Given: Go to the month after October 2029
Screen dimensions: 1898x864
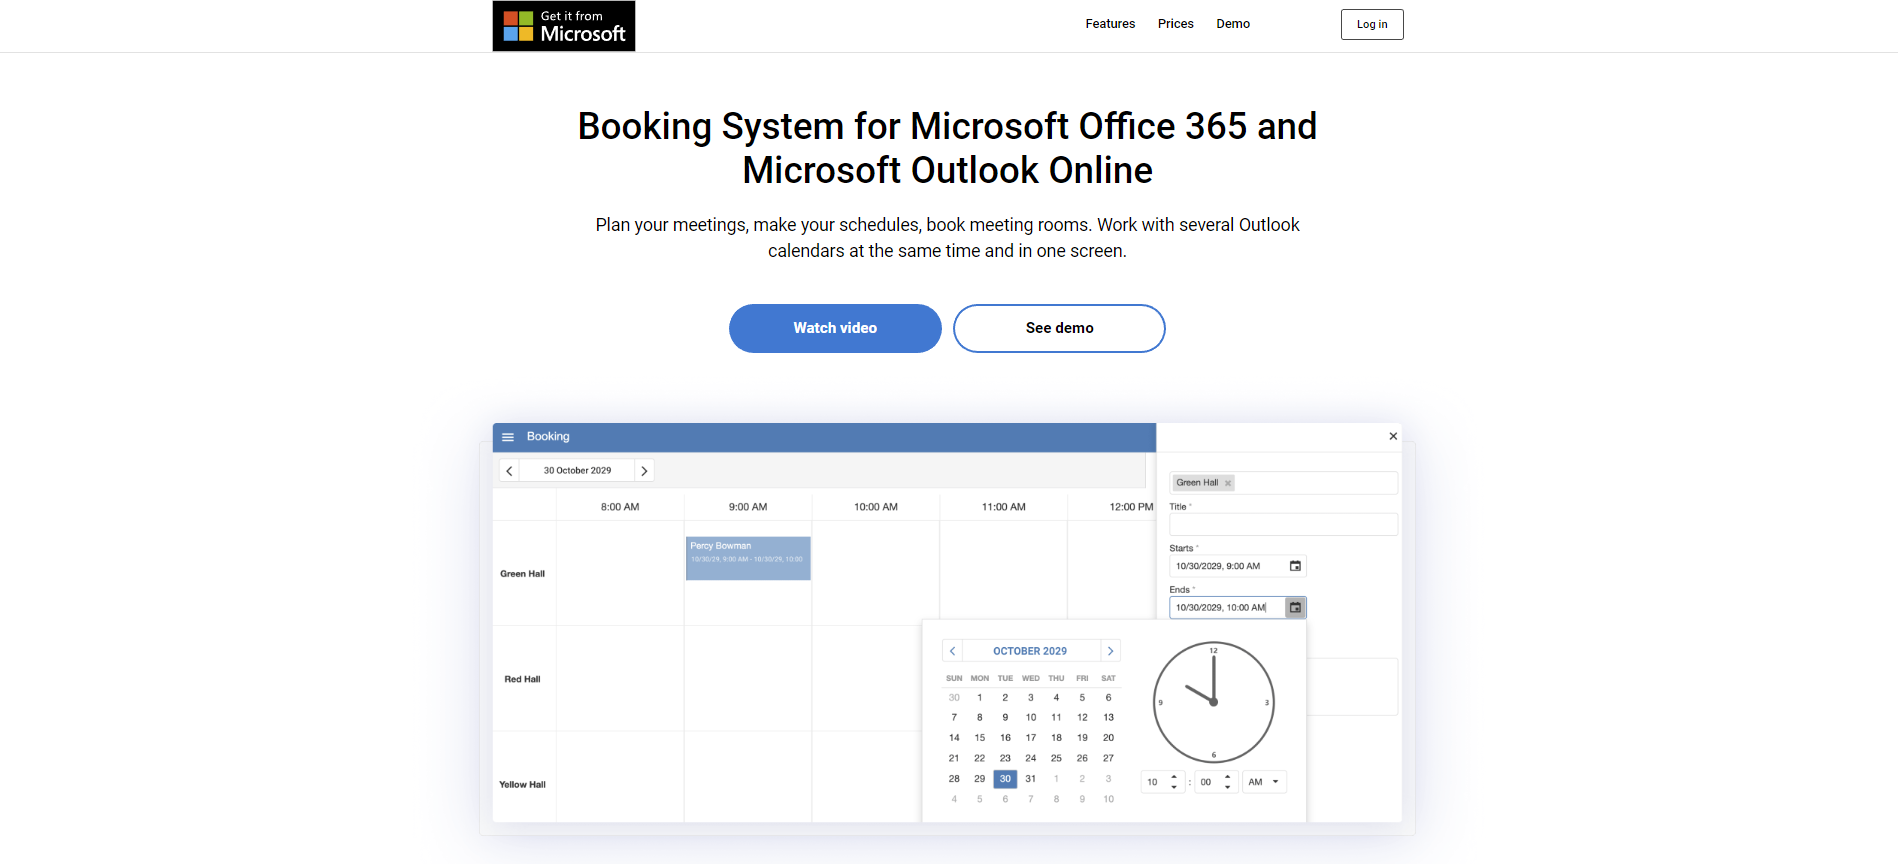Looking at the screenshot, I should [x=1110, y=651].
